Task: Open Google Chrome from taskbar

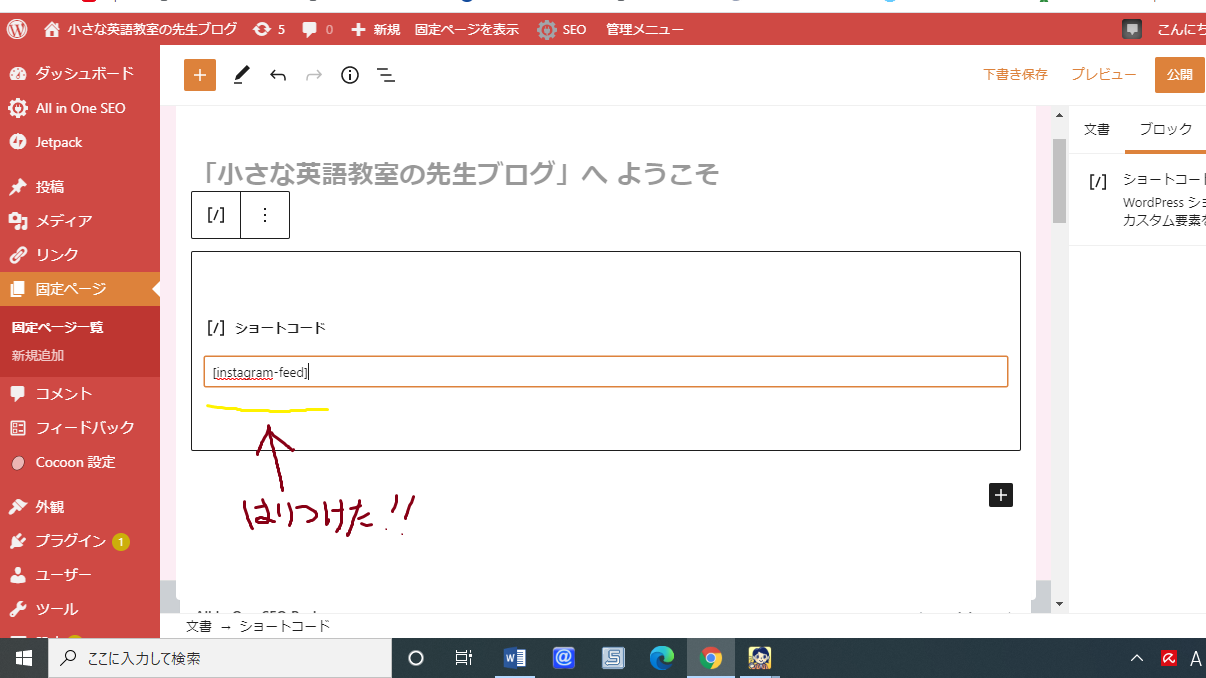Action: click(x=711, y=658)
